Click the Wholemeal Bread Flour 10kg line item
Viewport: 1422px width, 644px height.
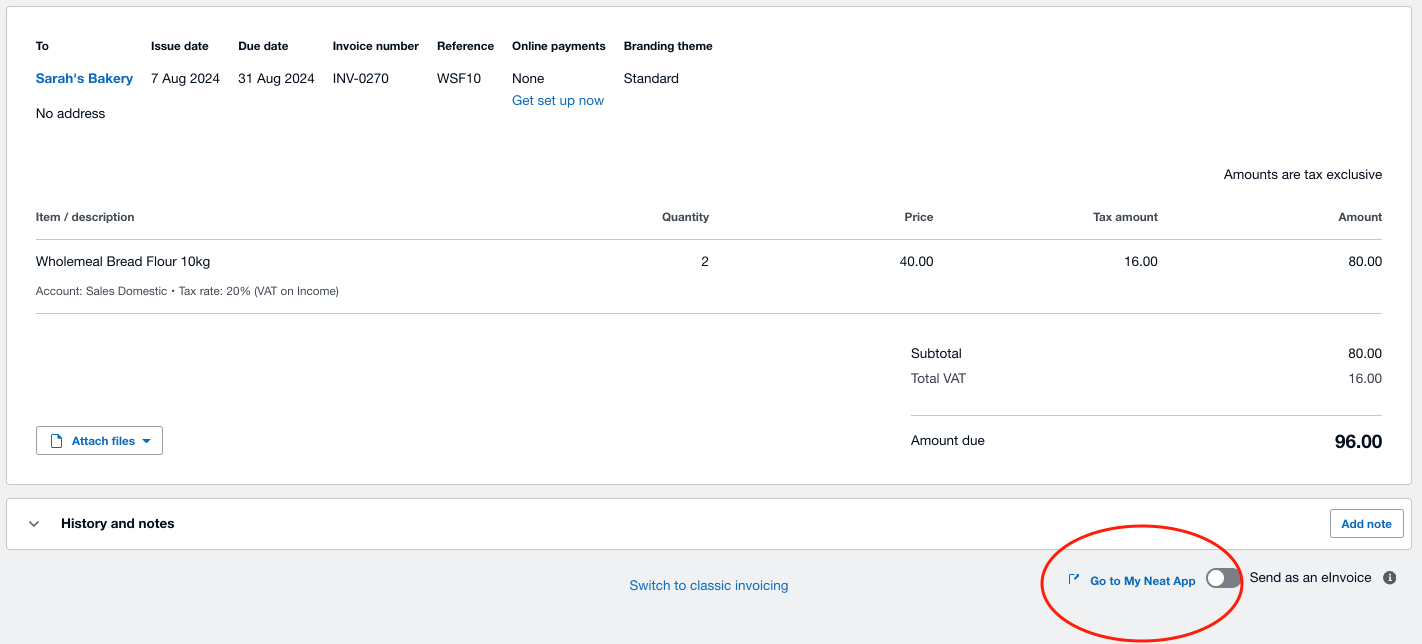pos(122,261)
